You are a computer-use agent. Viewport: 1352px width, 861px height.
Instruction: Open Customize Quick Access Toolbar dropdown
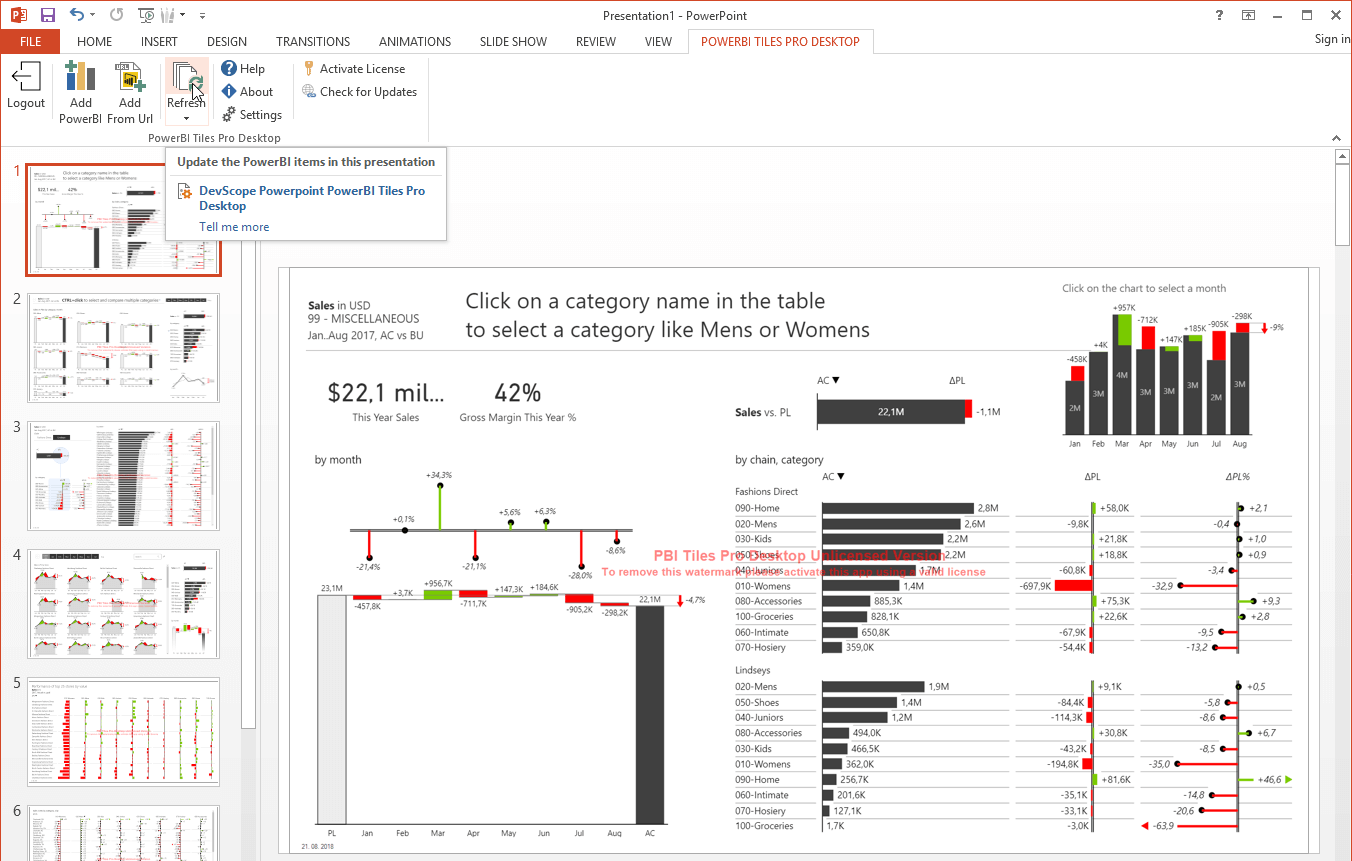[202, 16]
